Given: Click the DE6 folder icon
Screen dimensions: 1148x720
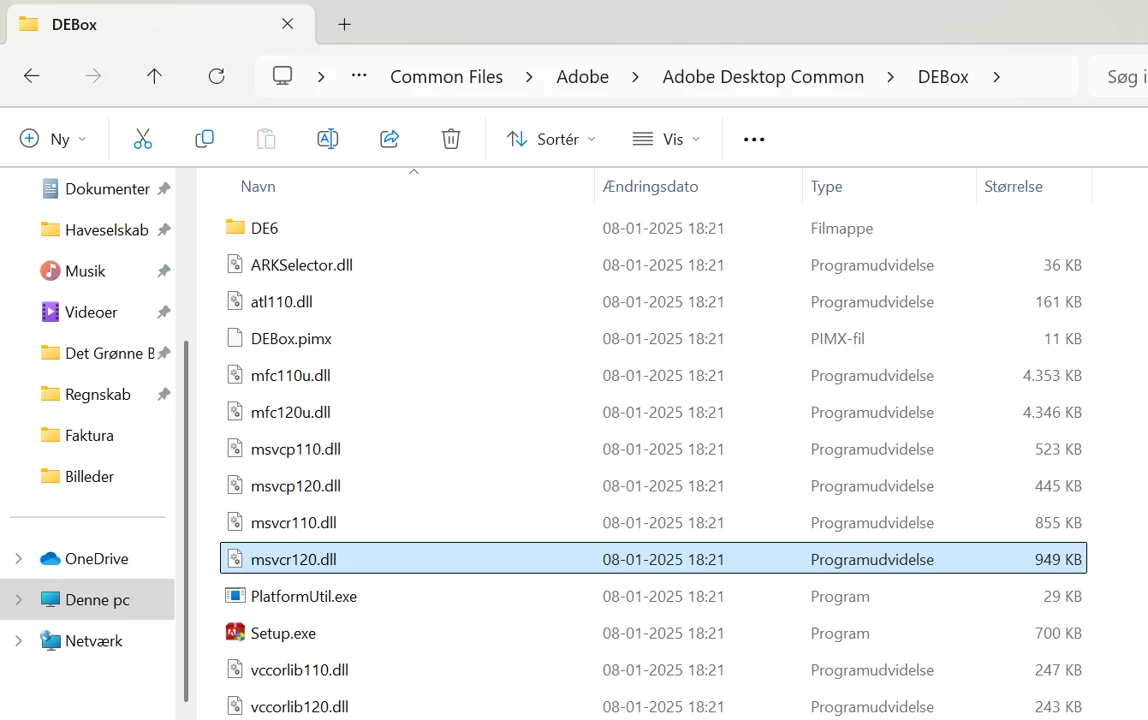Looking at the screenshot, I should tap(235, 227).
